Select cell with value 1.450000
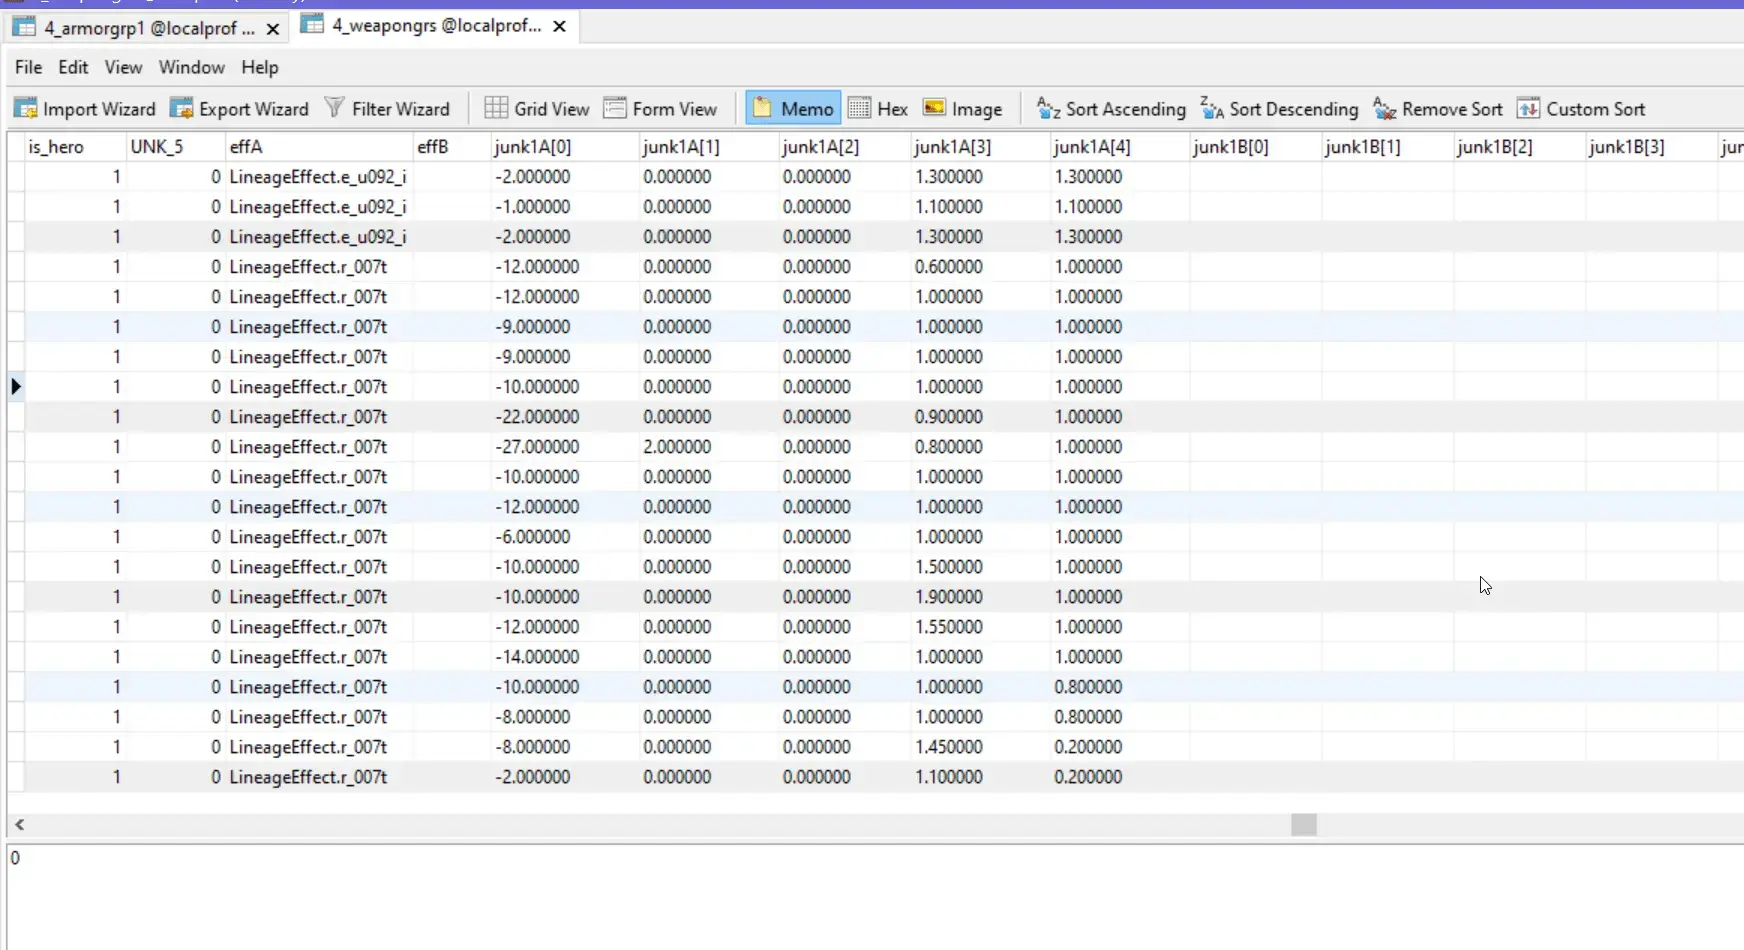 click(980, 747)
